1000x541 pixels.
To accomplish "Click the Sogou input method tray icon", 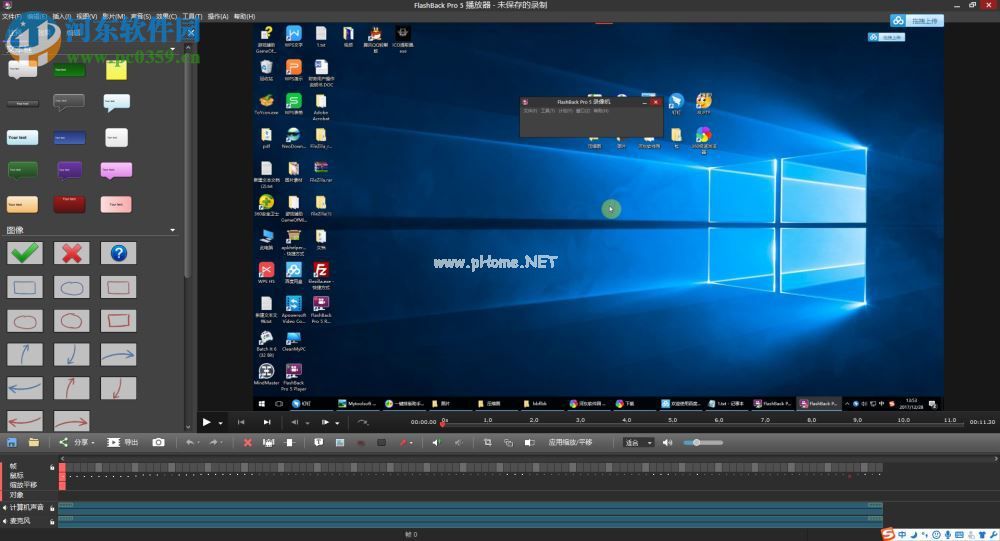I will tap(888, 534).
